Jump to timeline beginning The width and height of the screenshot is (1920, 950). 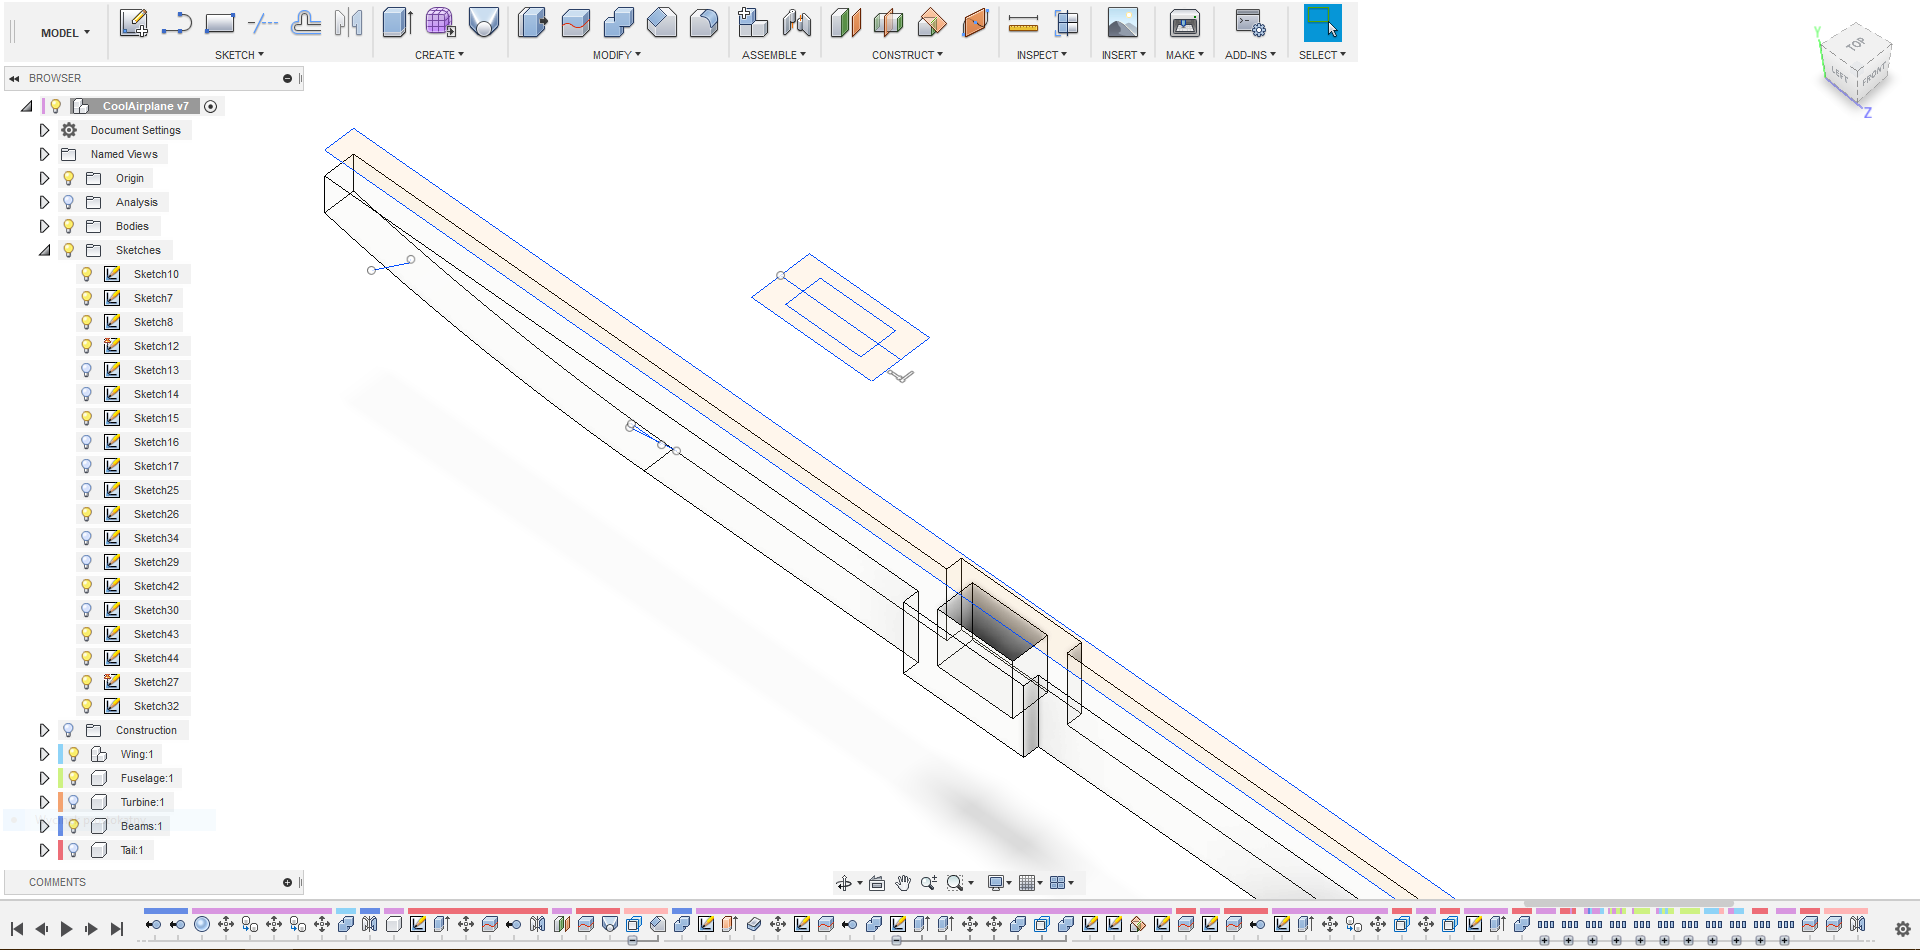coord(17,929)
